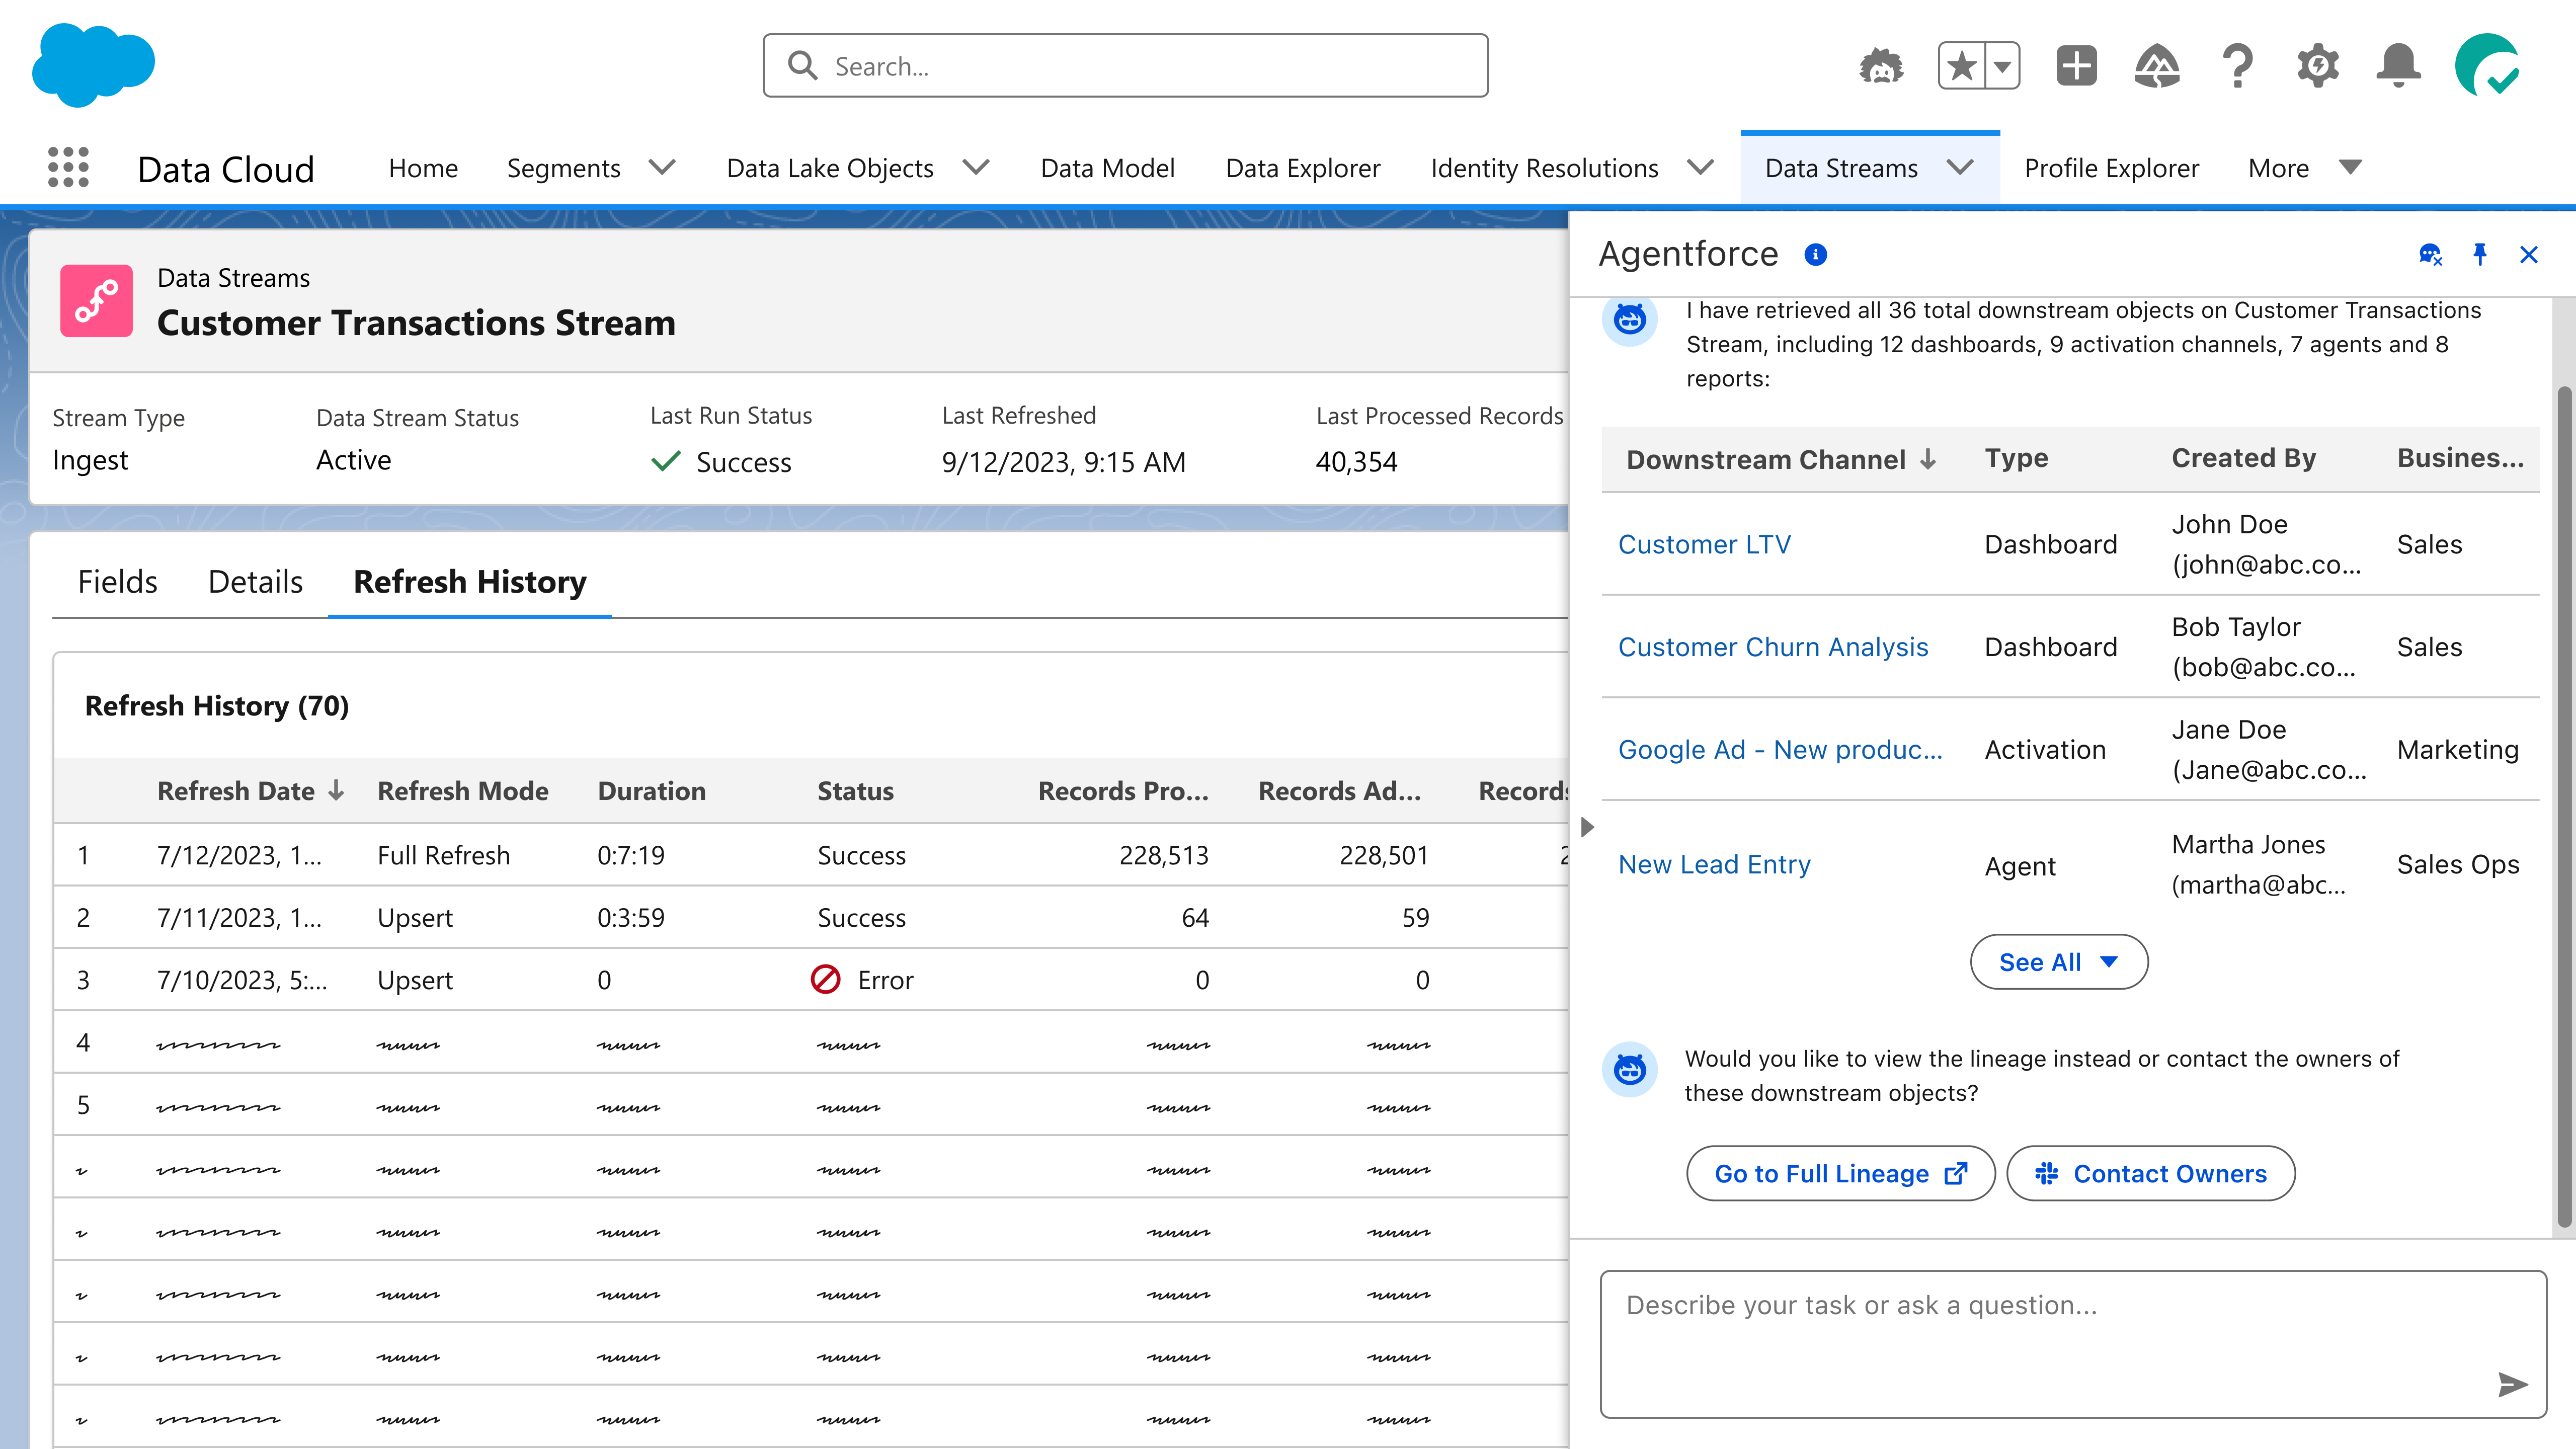Image resolution: width=2576 pixels, height=1449 pixels.
Task: Select the Refresh History tab
Action: tap(470, 581)
